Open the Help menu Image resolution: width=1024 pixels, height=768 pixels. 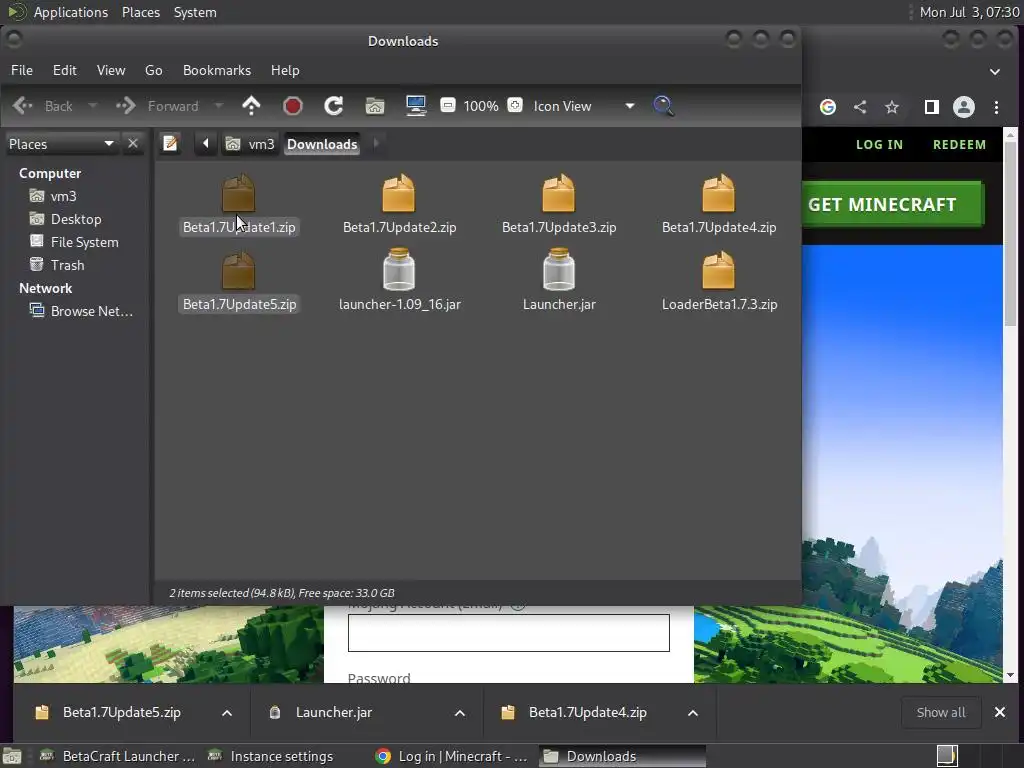coord(285,70)
